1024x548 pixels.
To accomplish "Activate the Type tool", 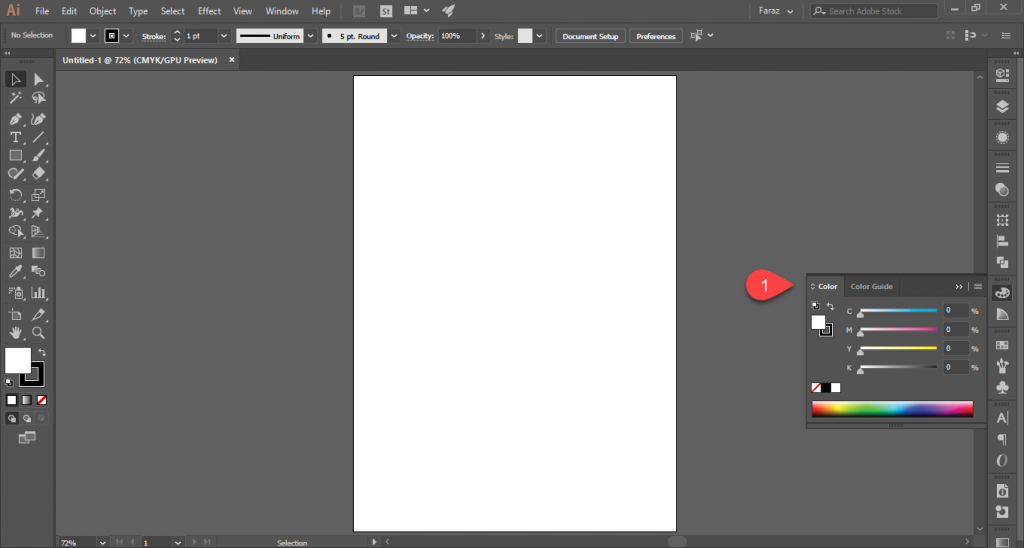I will coord(16,138).
